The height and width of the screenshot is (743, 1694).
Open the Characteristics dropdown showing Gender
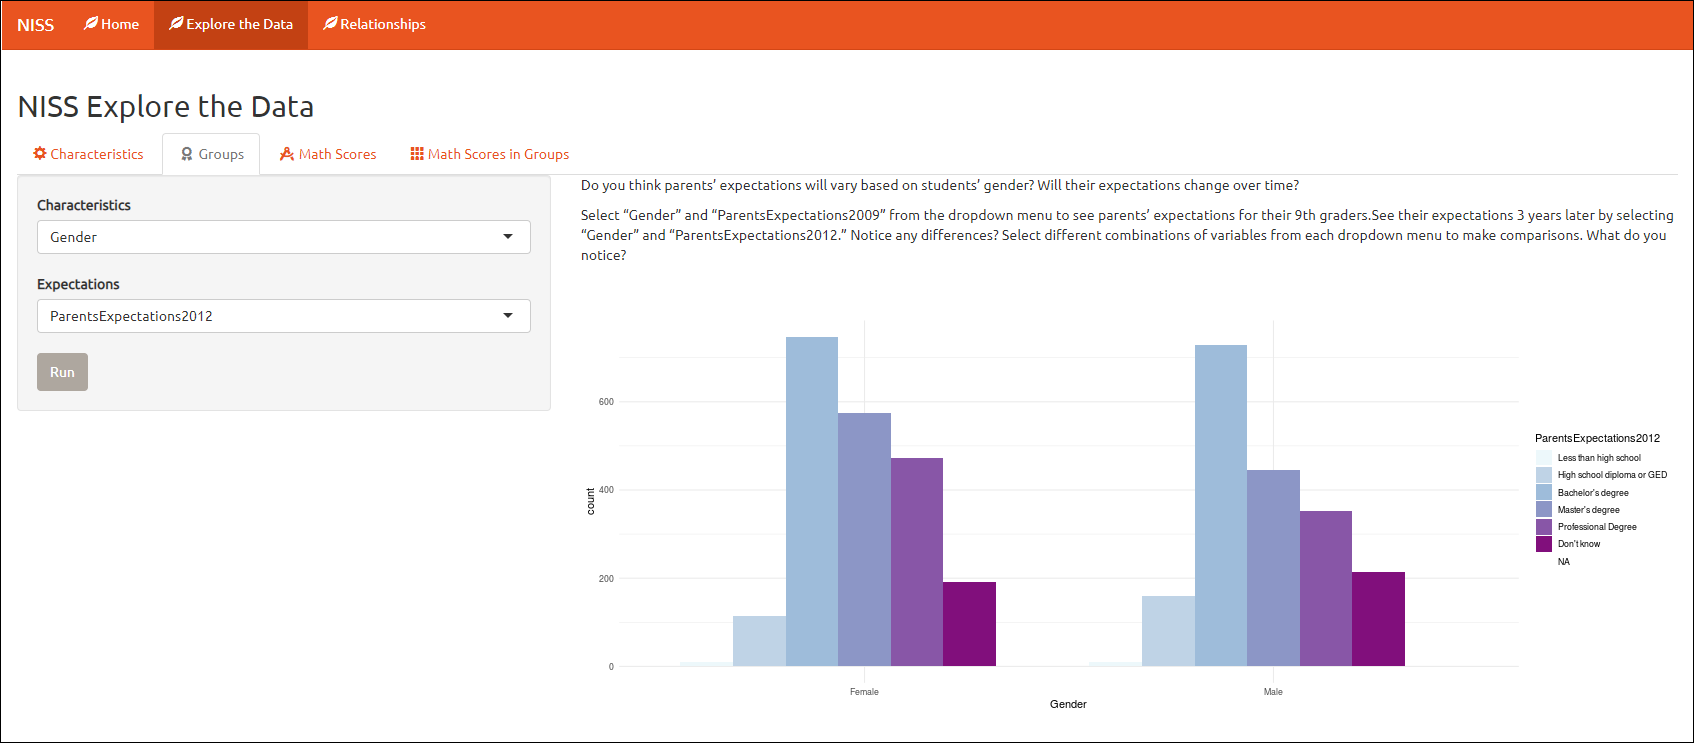pyautogui.click(x=283, y=237)
